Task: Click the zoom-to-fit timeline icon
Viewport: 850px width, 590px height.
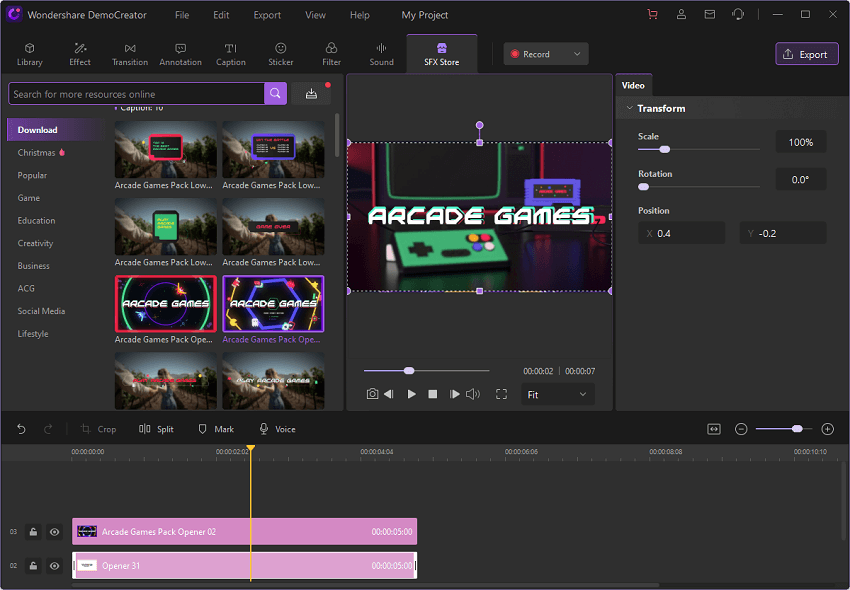Action: (714, 429)
